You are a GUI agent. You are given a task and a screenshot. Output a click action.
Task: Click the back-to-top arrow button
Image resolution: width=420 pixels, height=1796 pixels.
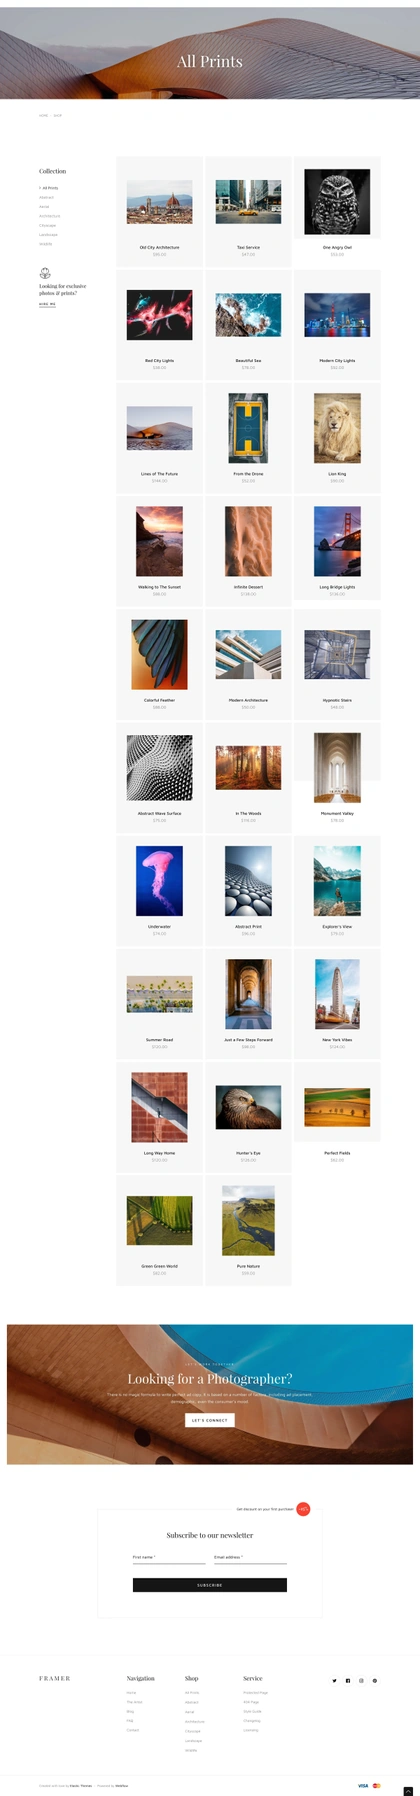[408, 1790]
